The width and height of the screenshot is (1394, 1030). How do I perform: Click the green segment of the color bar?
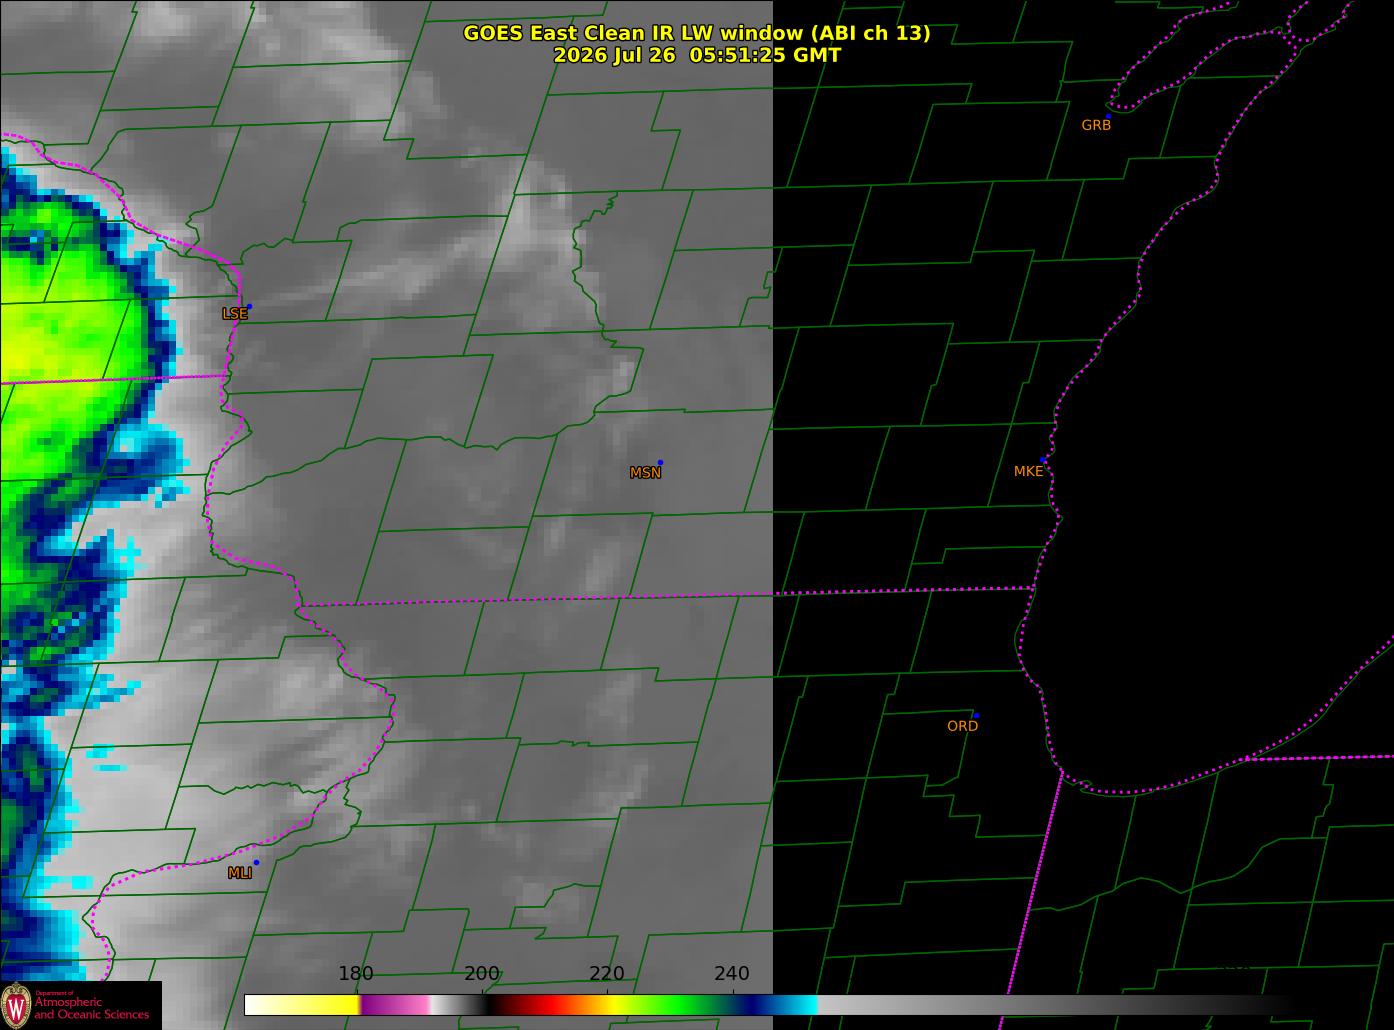pyautogui.click(x=680, y=1005)
